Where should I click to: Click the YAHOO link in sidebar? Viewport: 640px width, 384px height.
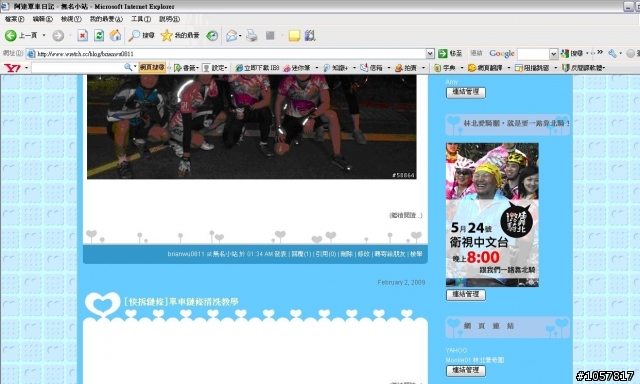coord(456,351)
